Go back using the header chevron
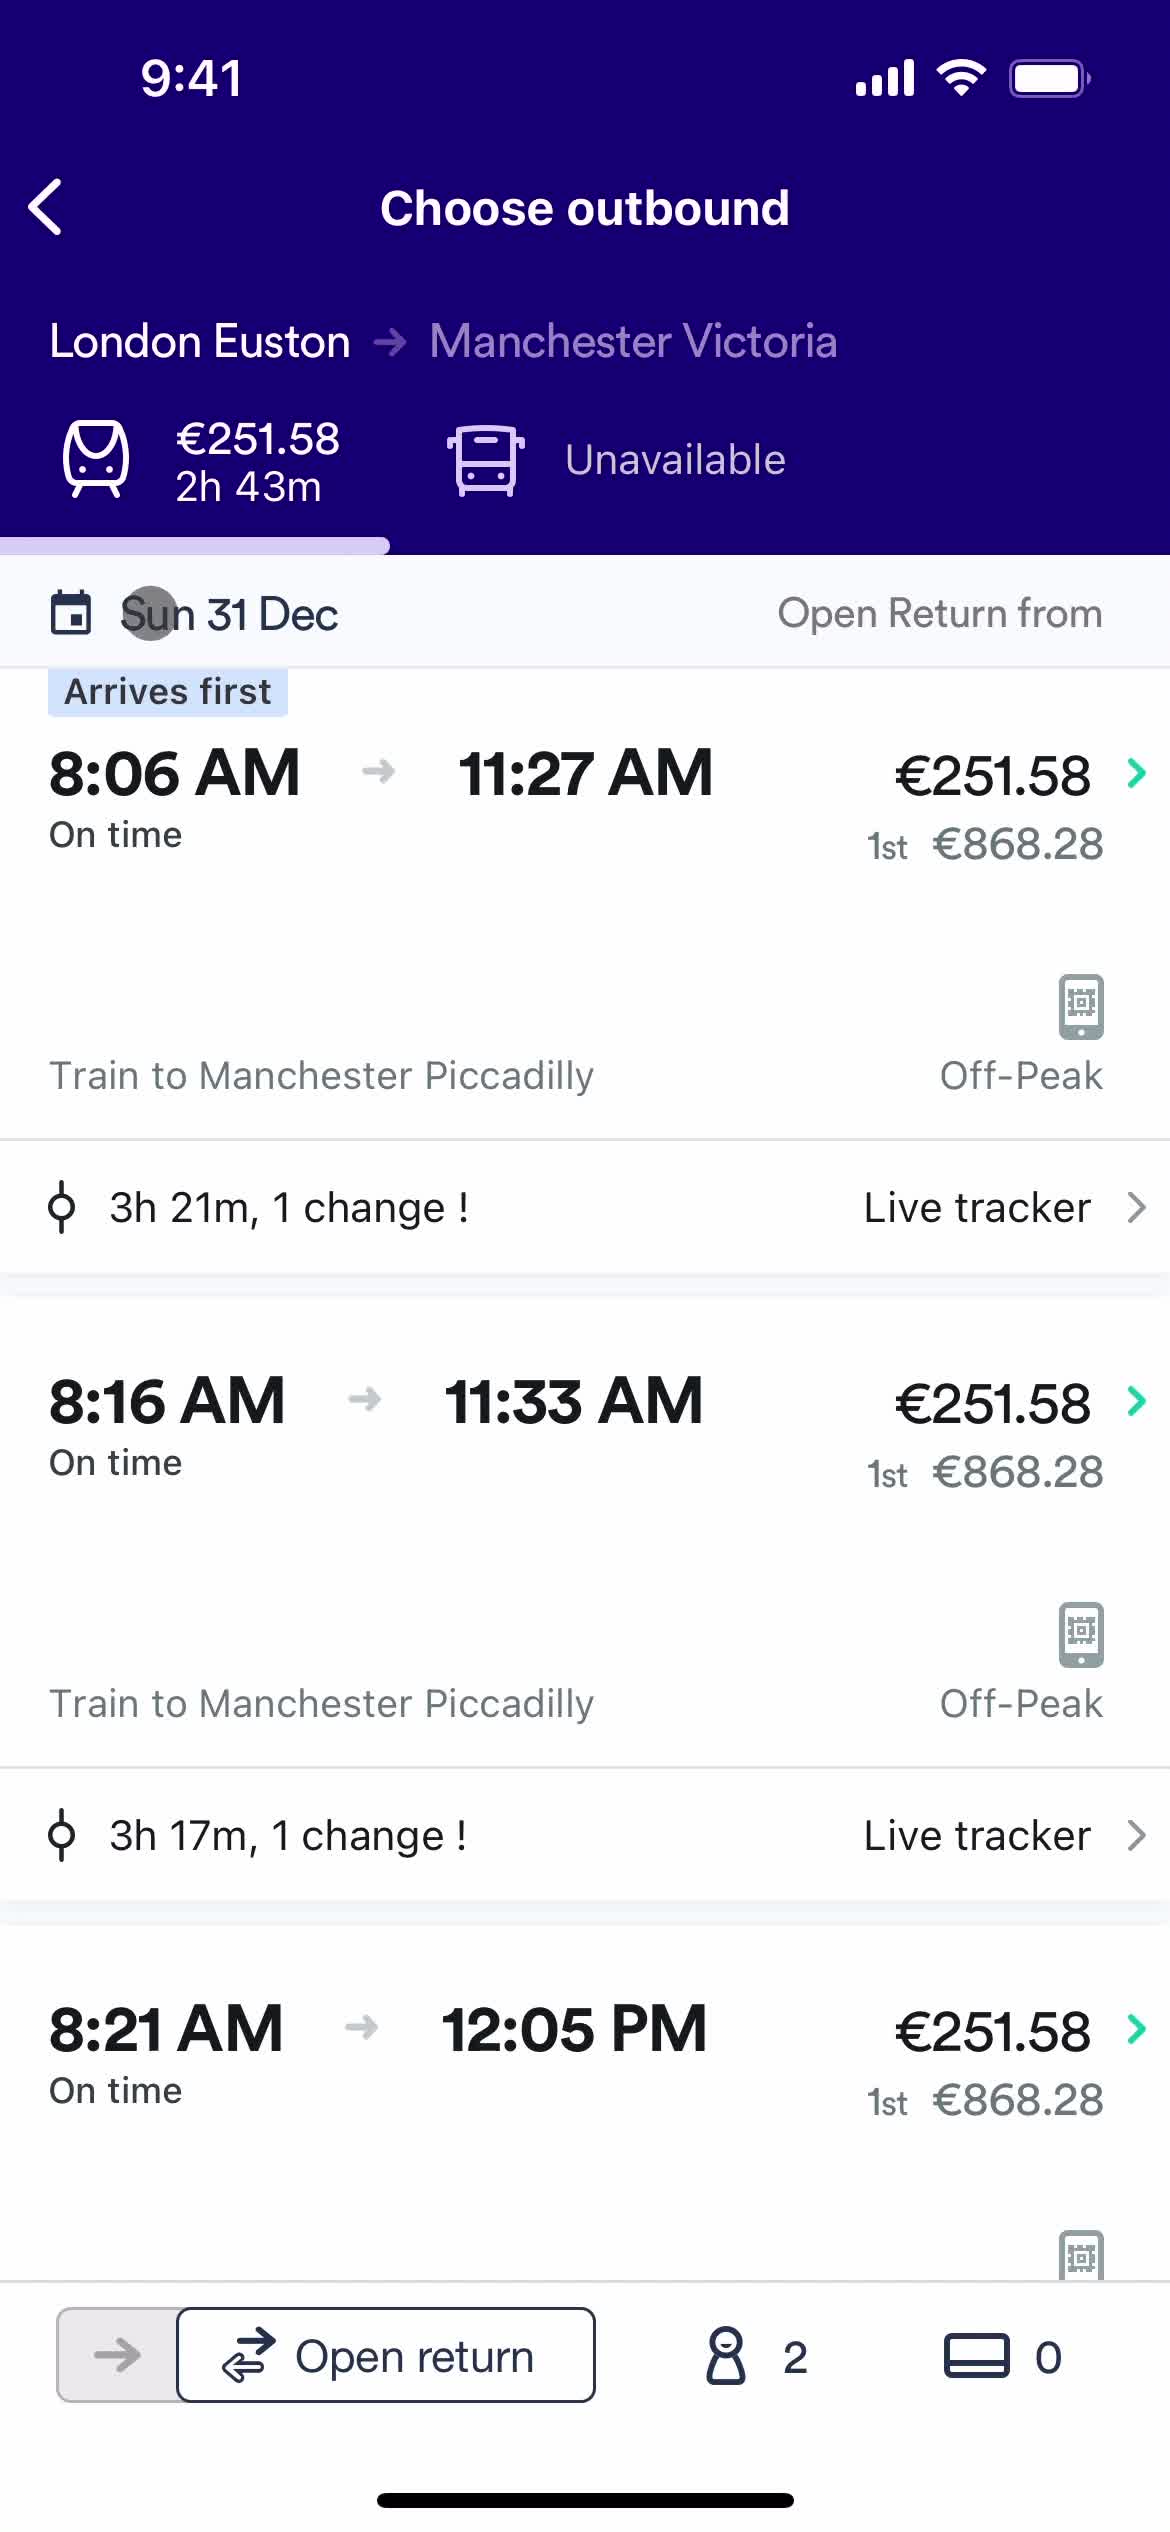The width and height of the screenshot is (1170, 2532). (46, 207)
